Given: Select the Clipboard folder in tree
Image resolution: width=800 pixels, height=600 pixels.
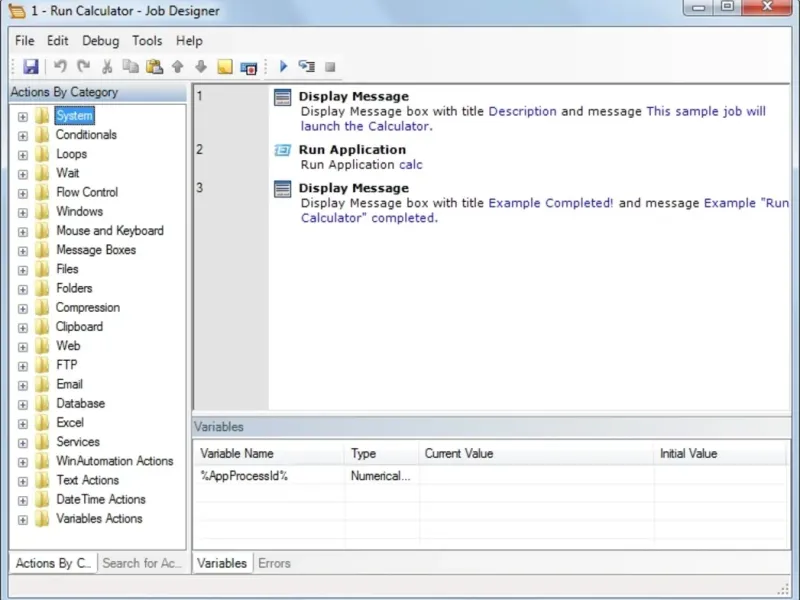Looking at the screenshot, I should click(x=78, y=327).
